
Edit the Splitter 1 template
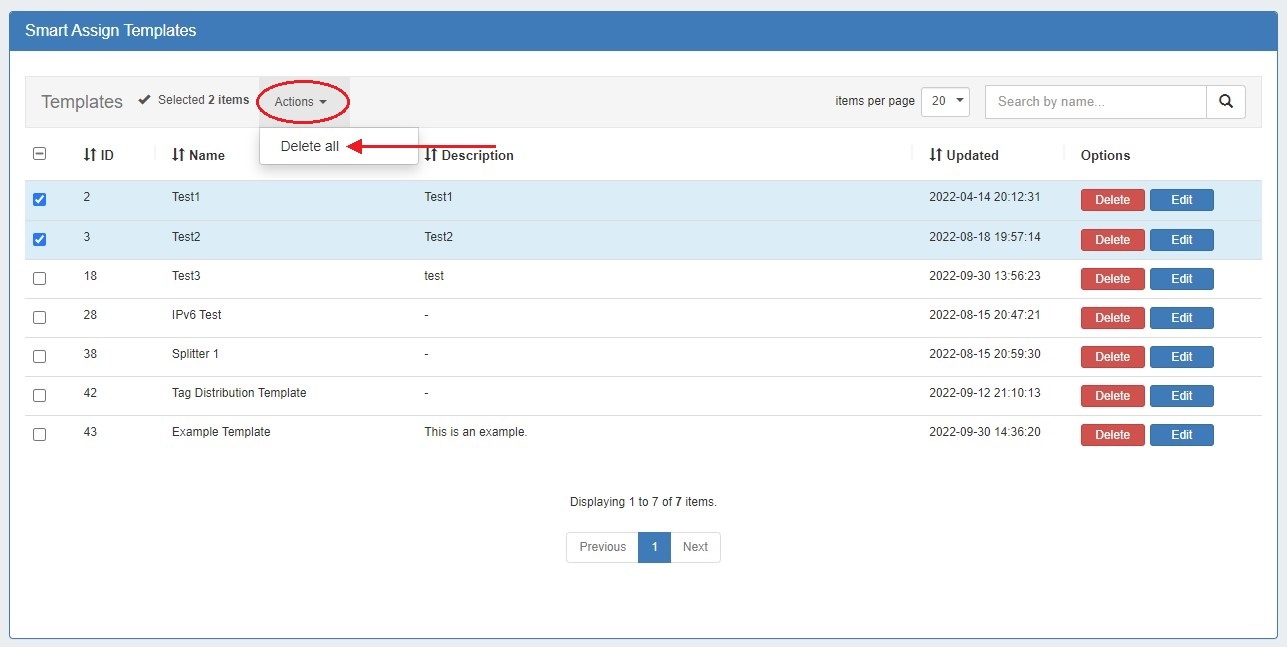click(x=1181, y=356)
